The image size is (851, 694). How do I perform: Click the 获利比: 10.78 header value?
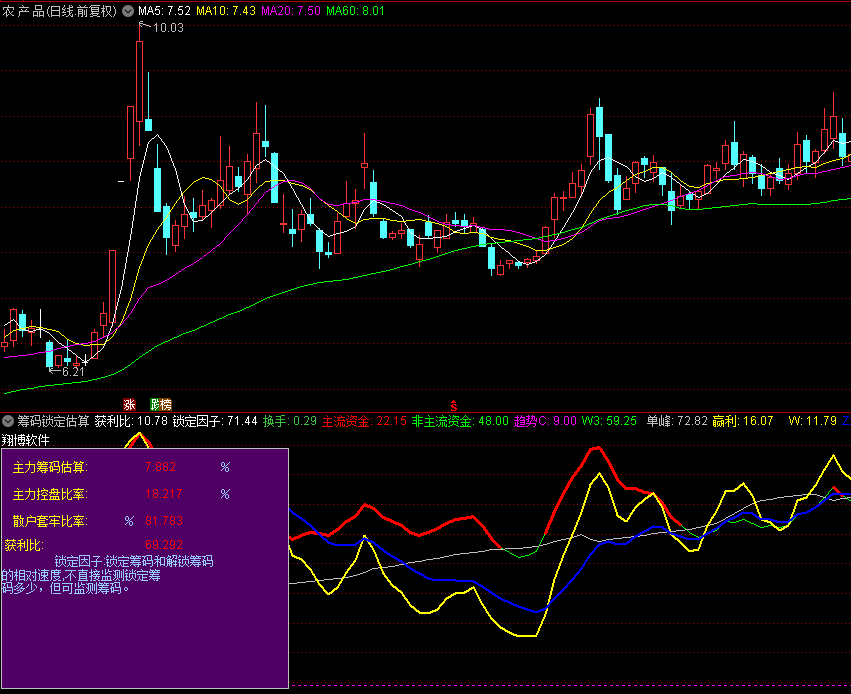(x=131, y=421)
